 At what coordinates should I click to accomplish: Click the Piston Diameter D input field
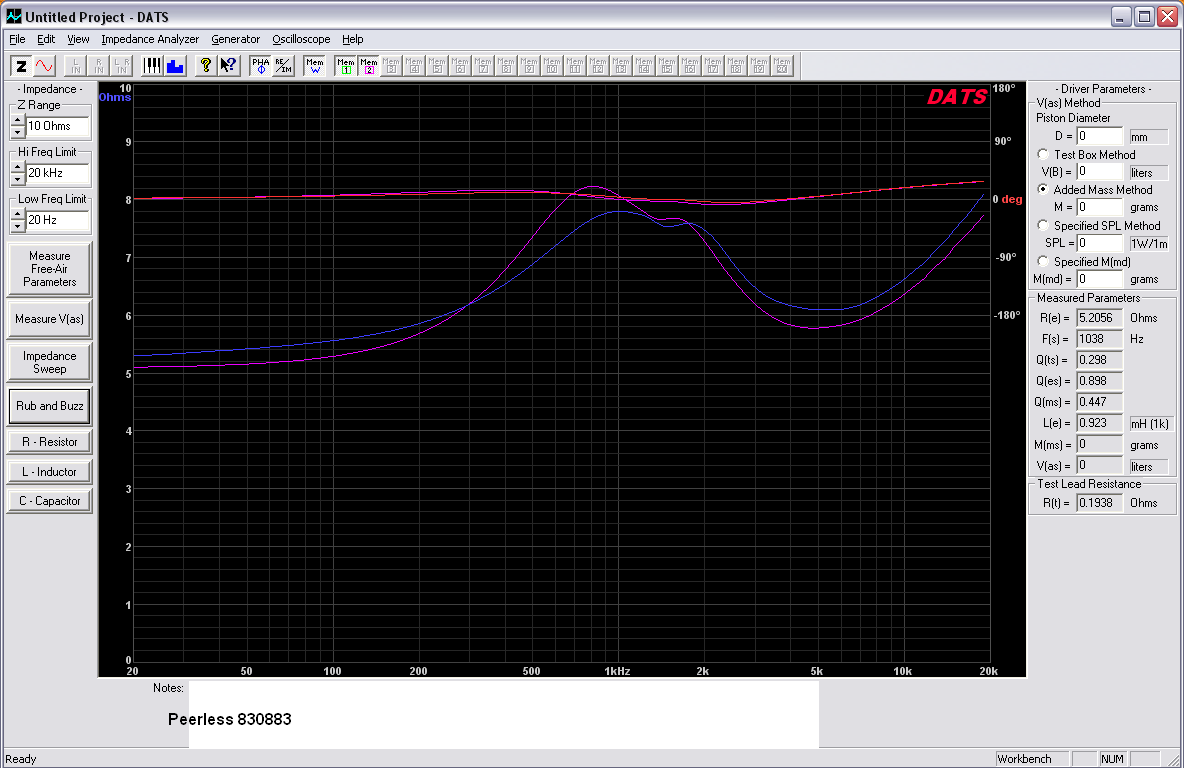[1099, 136]
